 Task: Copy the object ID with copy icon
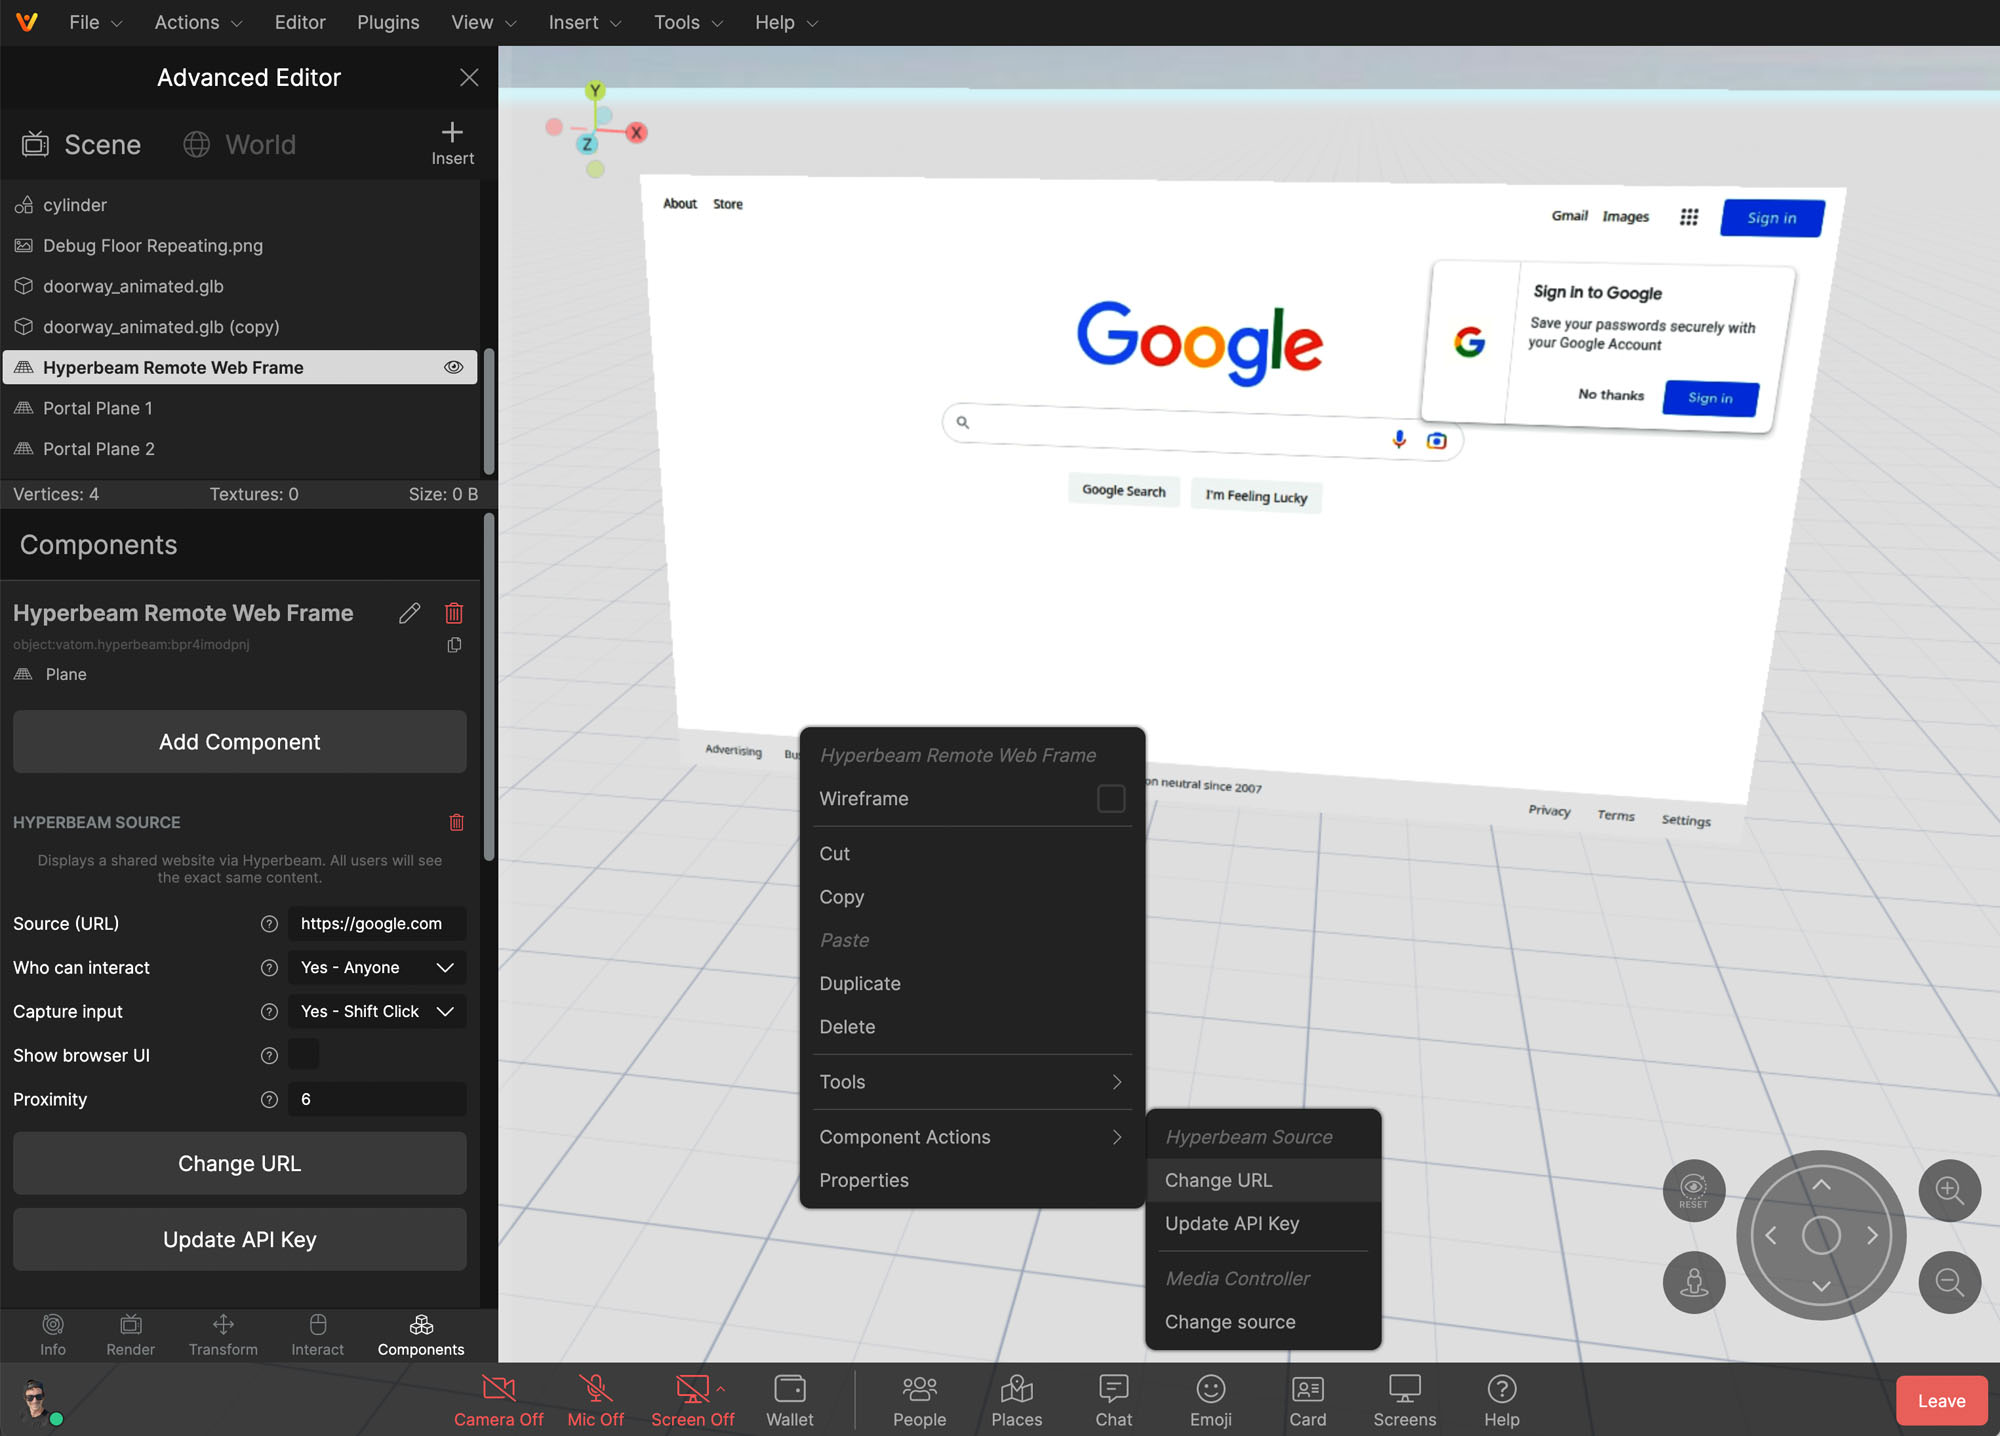[x=454, y=645]
